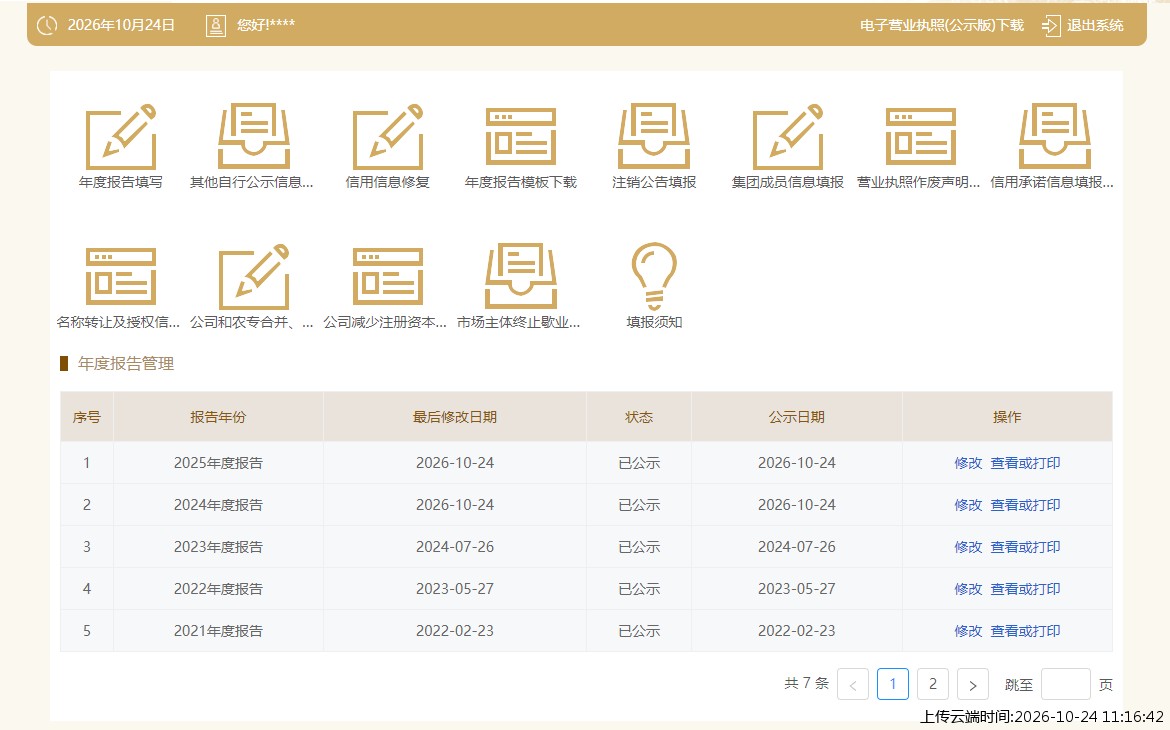Click the 公示日期 column header
The height and width of the screenshot is (730, 1170).
coord(797,417)
